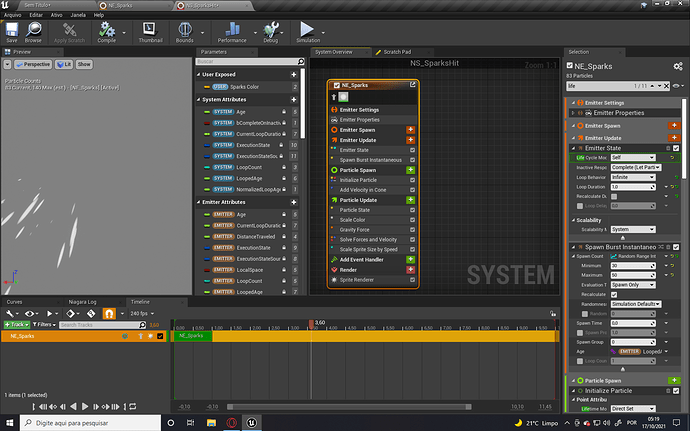This screenshot has height=431, width=690.
Task: Add a new Emitter Attributes parameter
Action: click(294, 202)
